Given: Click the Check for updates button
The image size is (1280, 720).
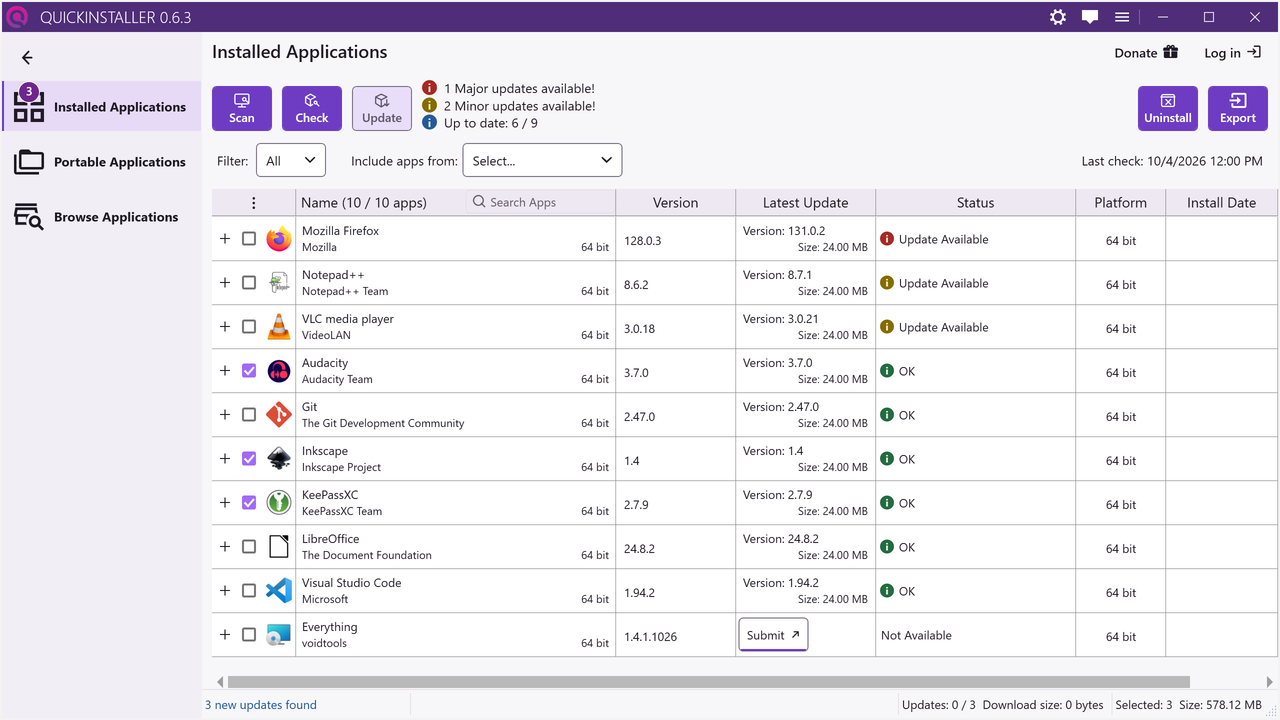Looking at the screenshot, I should (312, 108).
